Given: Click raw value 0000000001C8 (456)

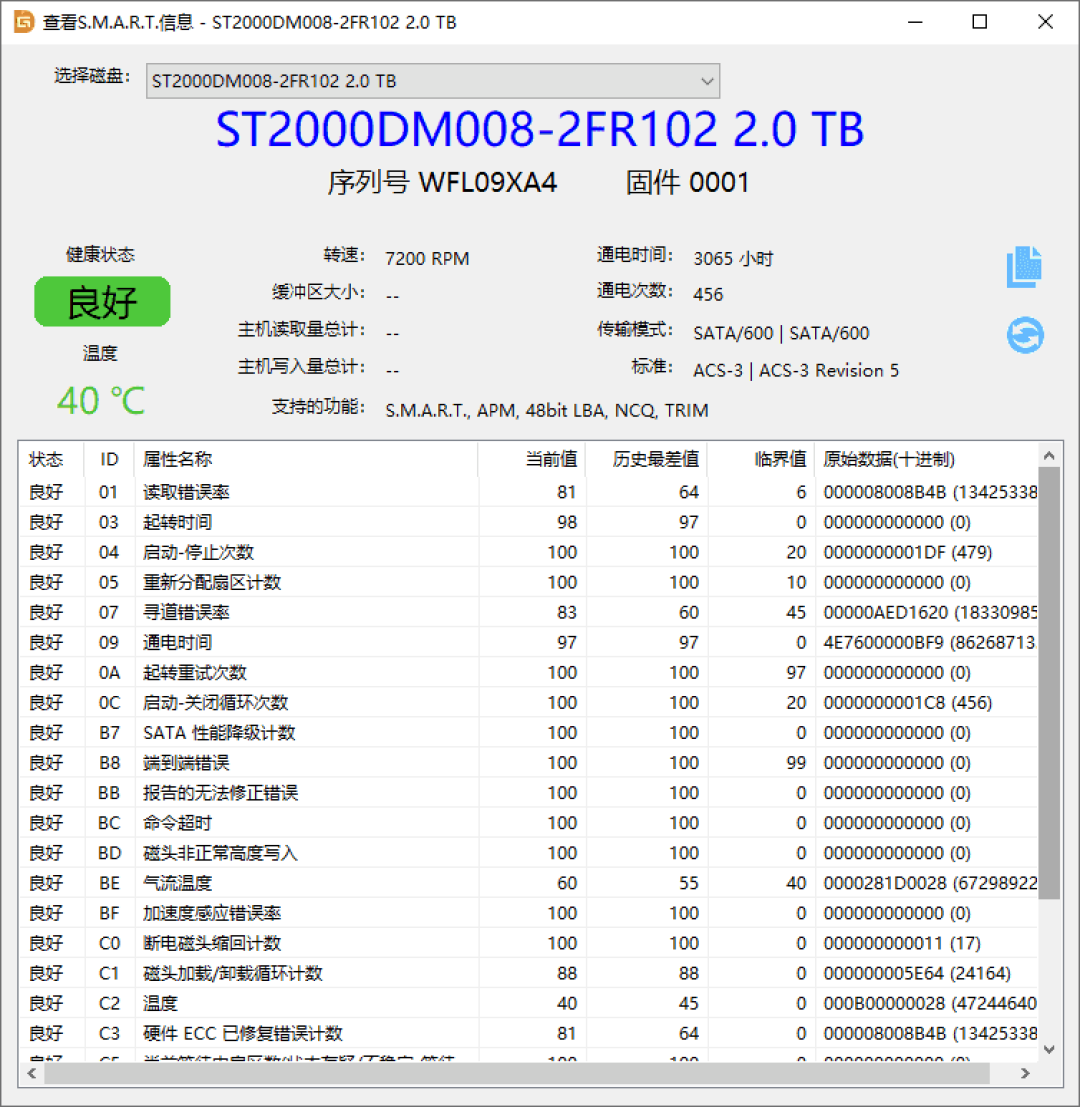Looking at the screenshot, I should click(908, 702).
